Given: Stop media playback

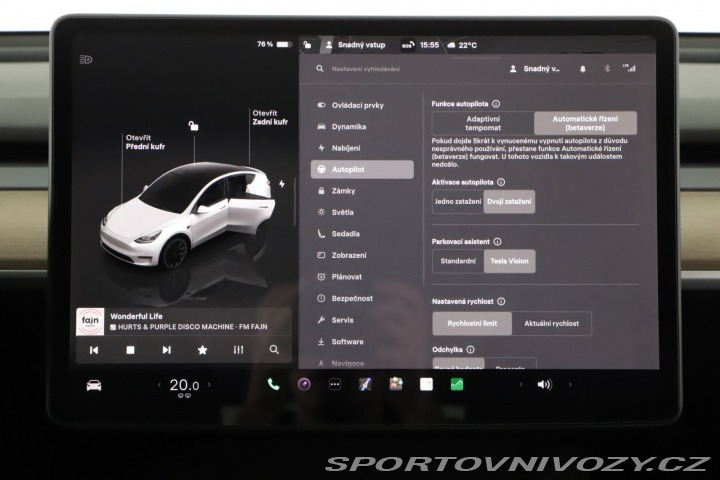Looking at the screenshot, I should coord(130,350).
